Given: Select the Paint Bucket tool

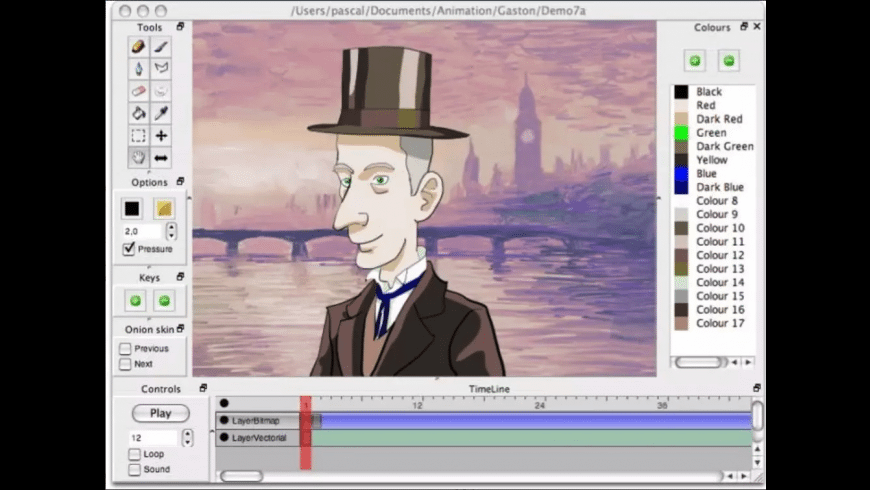Looking at the screenshot, I should [x=139, y=113].
